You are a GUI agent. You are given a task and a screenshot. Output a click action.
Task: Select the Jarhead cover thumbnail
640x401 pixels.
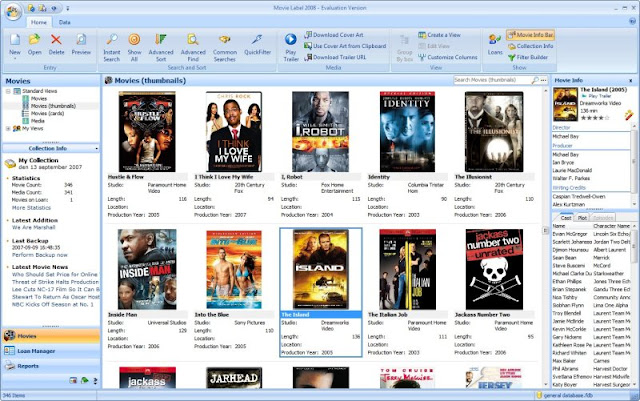(233, 377)
